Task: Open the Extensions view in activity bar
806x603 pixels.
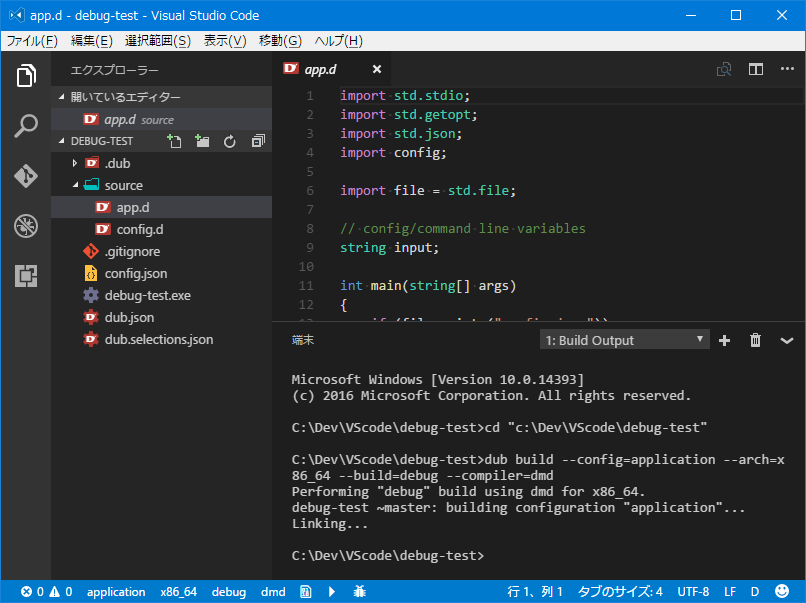Action: click(x=26, y=276)
